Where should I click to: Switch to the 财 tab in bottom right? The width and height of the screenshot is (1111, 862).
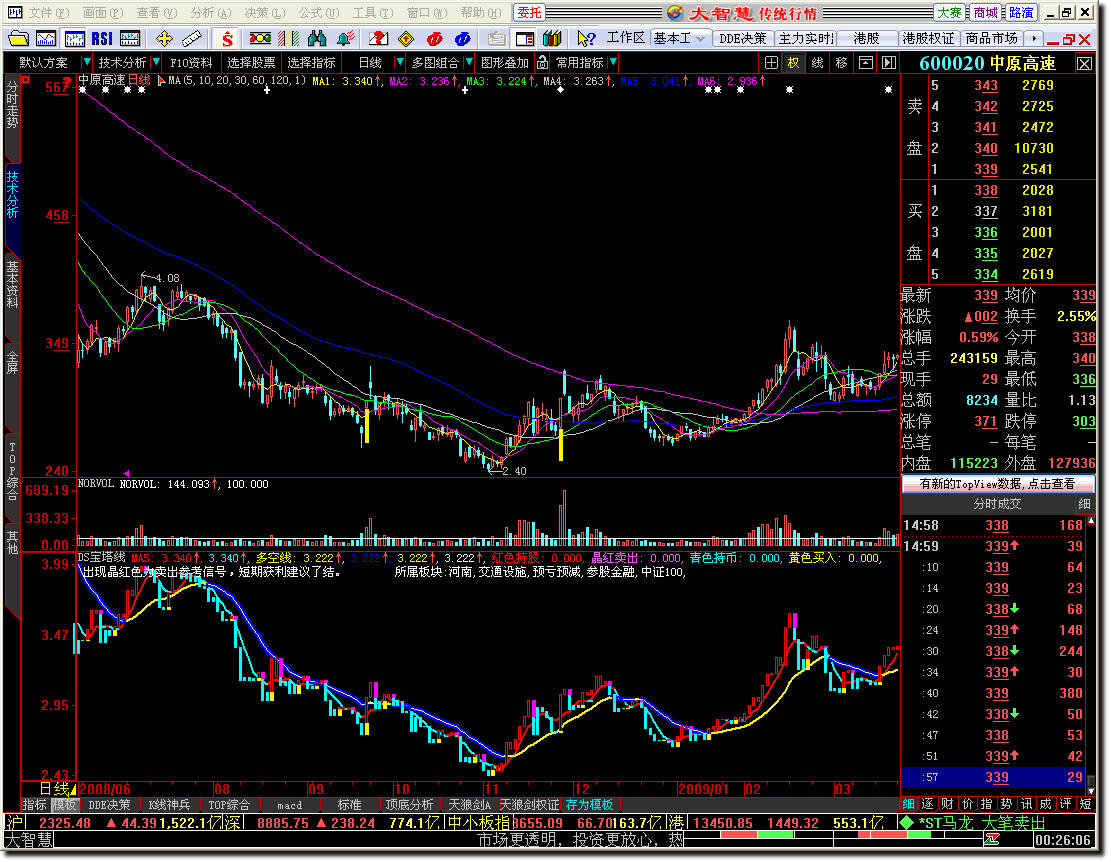point(947,805)
